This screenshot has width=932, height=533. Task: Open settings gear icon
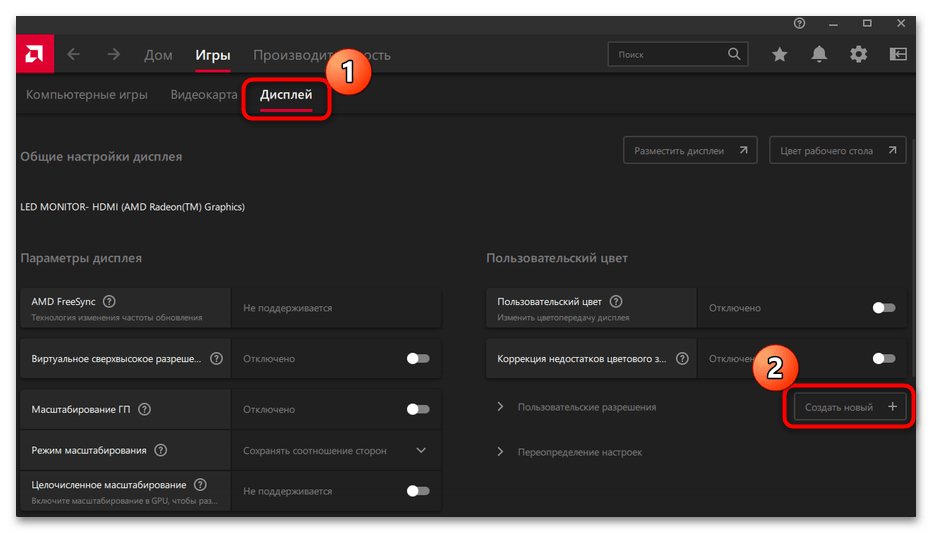click(858, 55)
